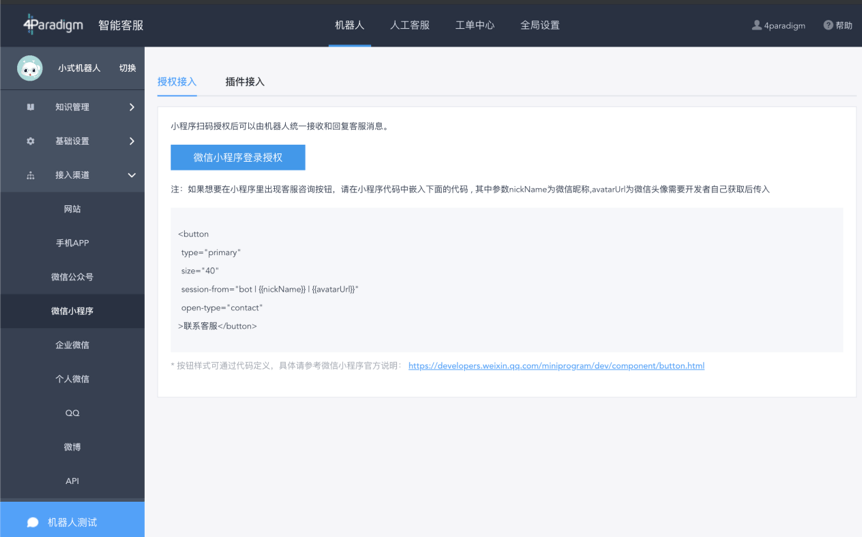The image size is (862, 537).
Task: Click the session-from code line
Action: (269, 289)
